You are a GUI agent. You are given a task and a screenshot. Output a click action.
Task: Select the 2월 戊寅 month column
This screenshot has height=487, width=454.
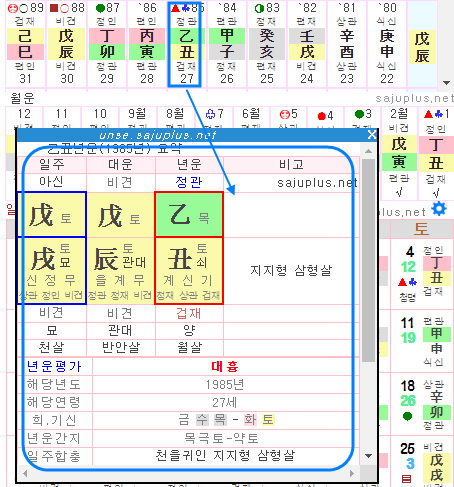click(399, 153)
